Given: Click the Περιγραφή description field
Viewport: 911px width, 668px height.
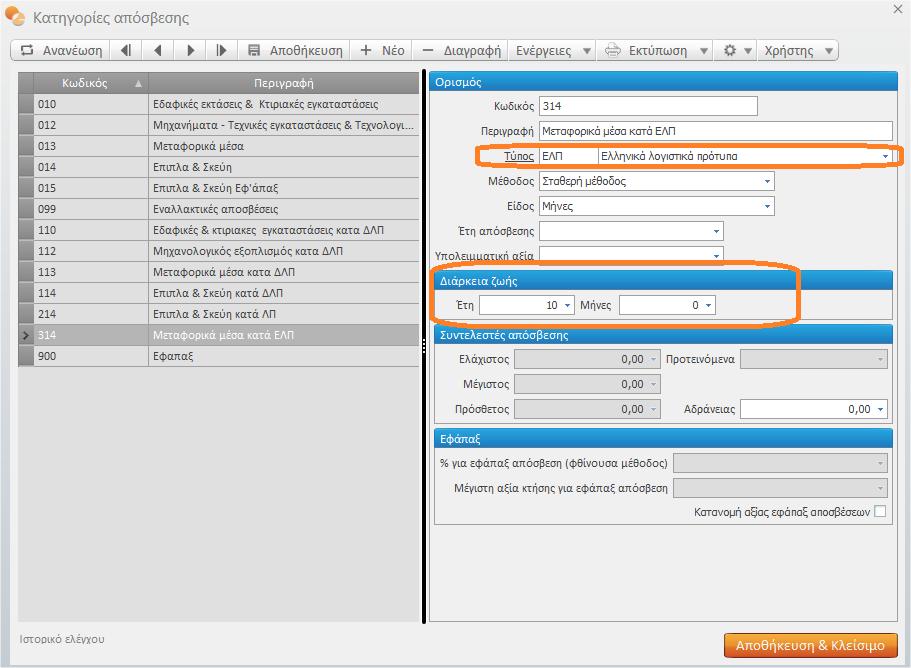Looking at the screenshot, I should click(715, 131).
